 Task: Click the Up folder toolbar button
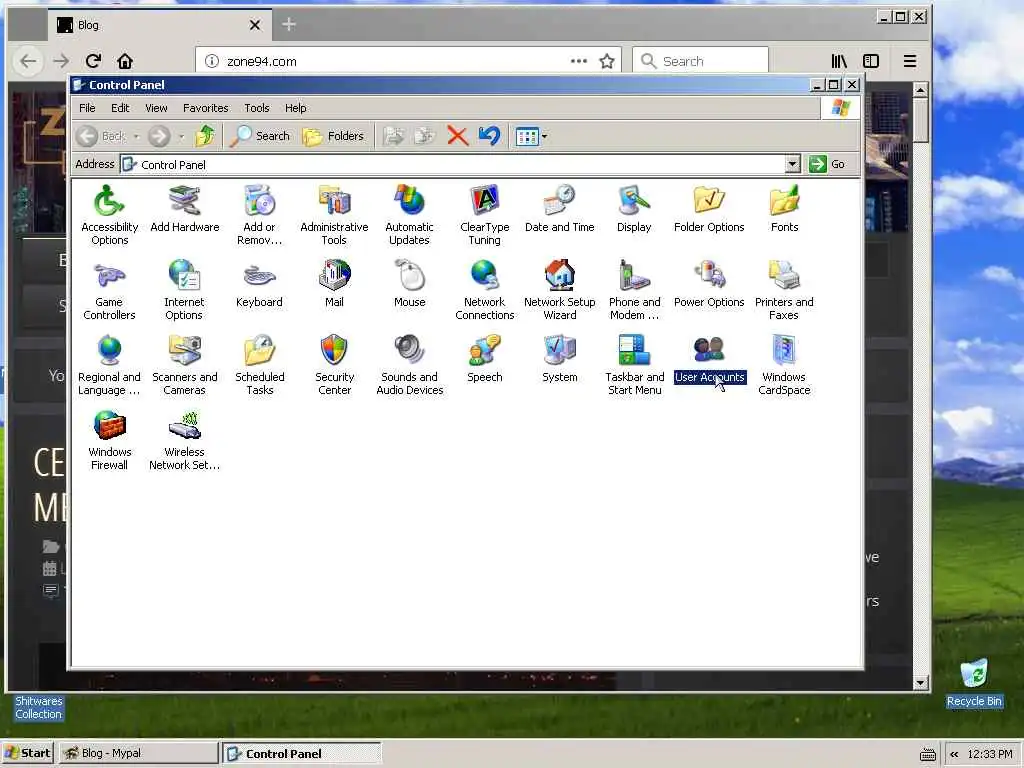(205, 136)
